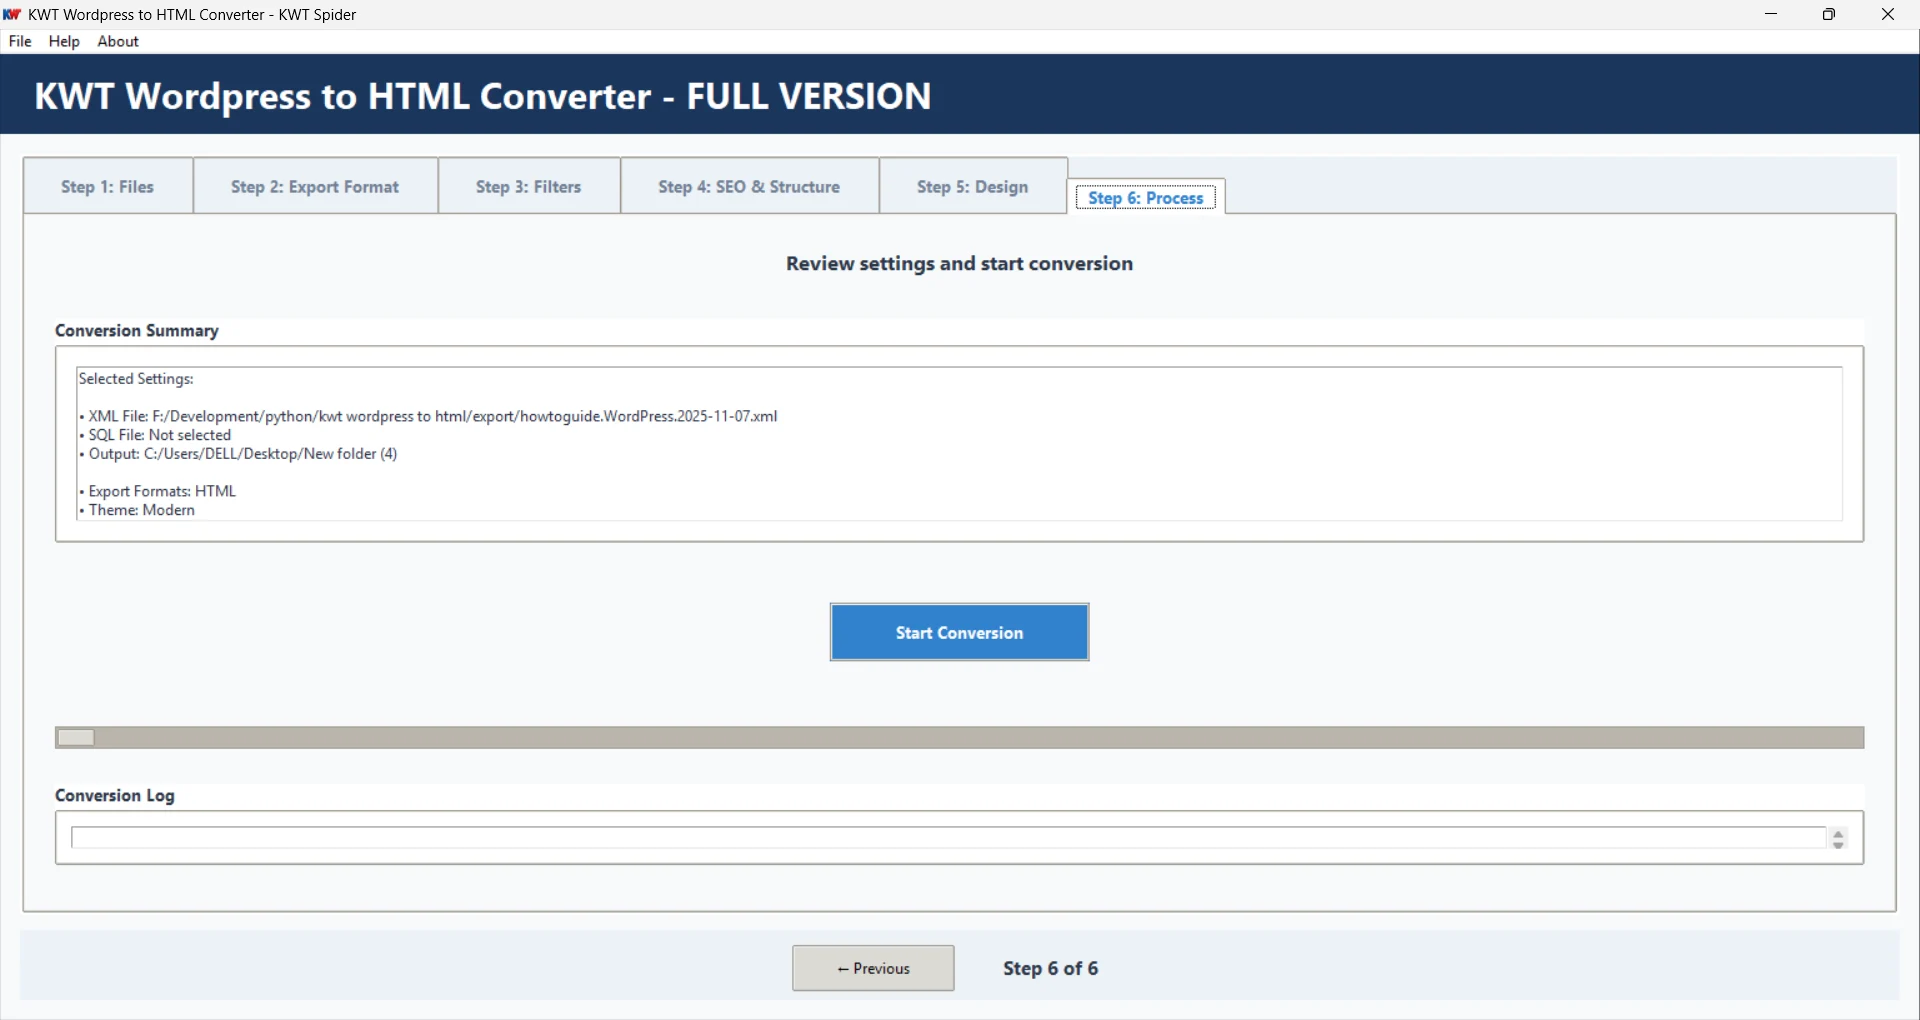Switch to Step 5: Design tab

pyautogui.click(x=973, y=187)
